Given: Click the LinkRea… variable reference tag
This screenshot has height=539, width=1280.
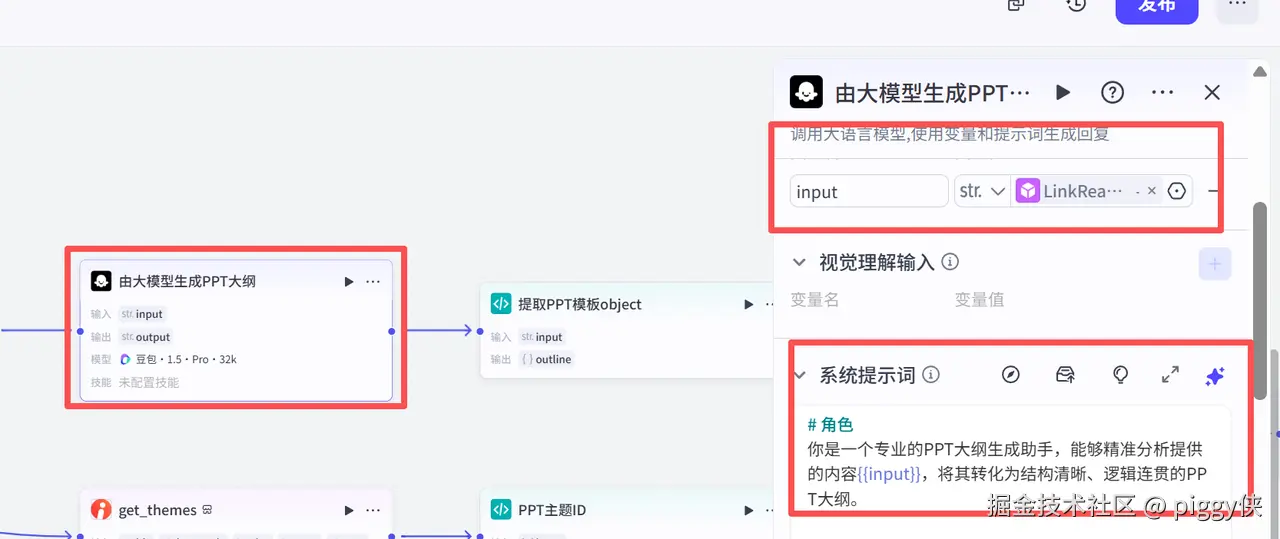Looking at the screenshot, I should pyautogui.click(x=1083, y=191).
